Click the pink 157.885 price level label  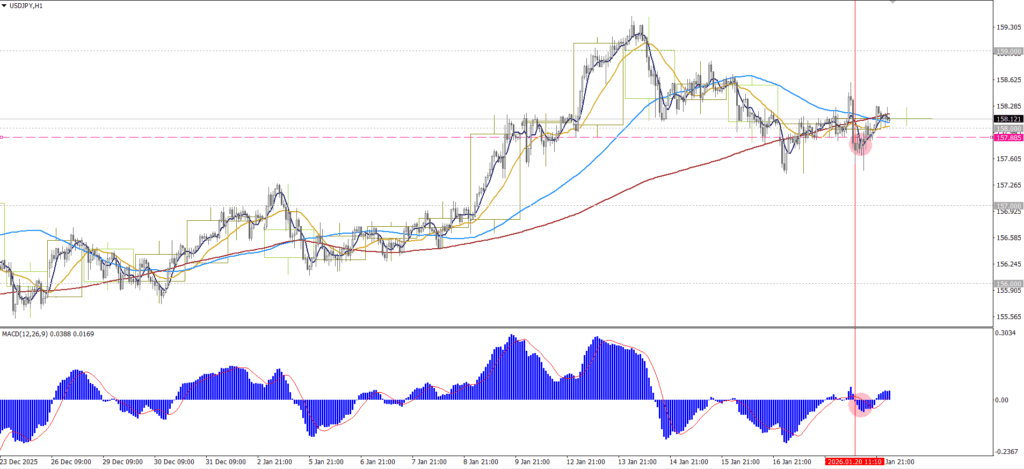(x=1008, y=138)
